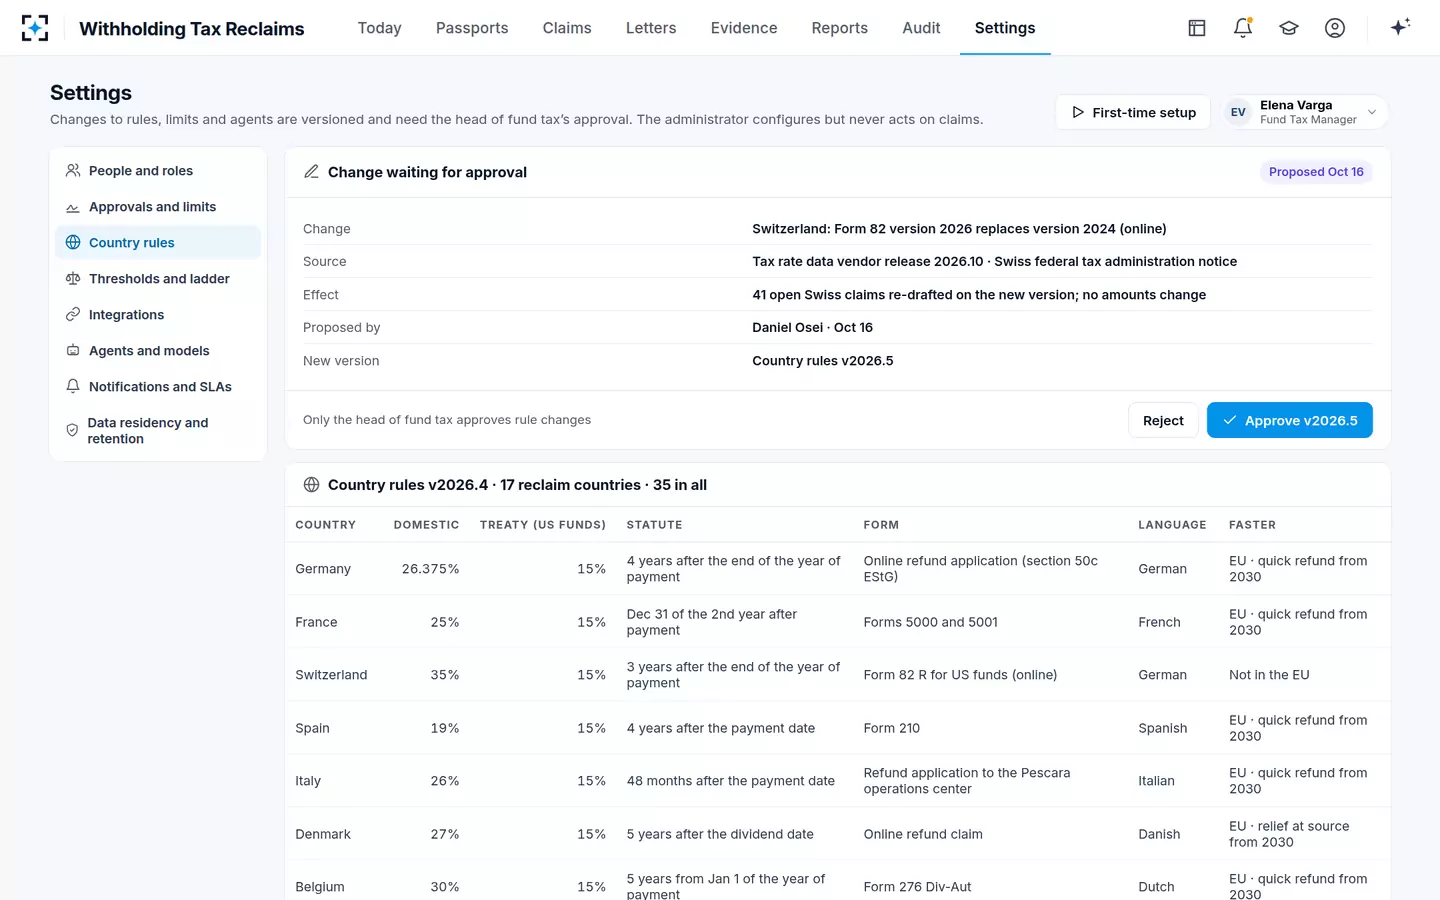Reject the pending rule change

1163,421
